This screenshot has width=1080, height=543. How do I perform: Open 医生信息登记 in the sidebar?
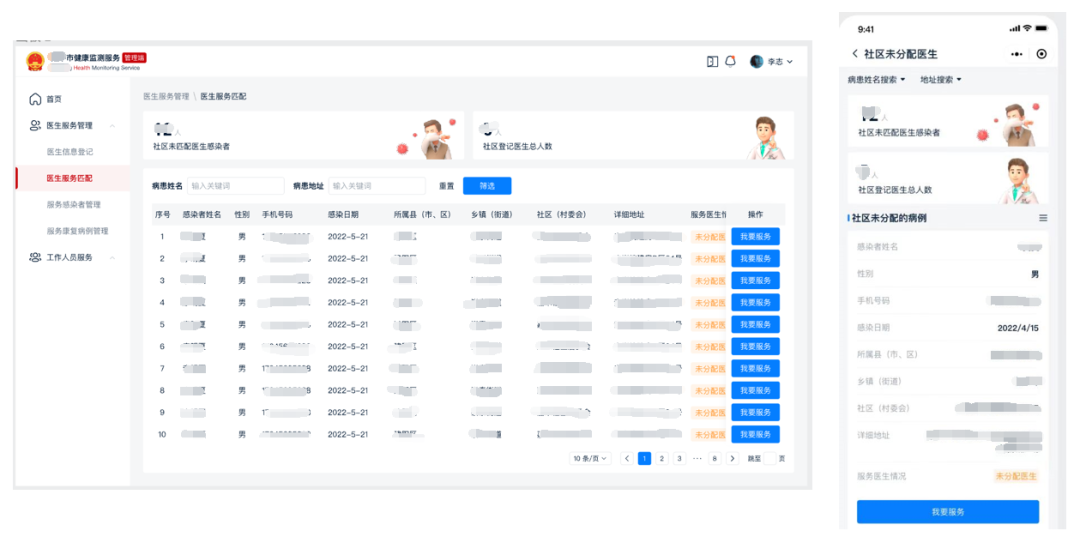coord(70,152)
